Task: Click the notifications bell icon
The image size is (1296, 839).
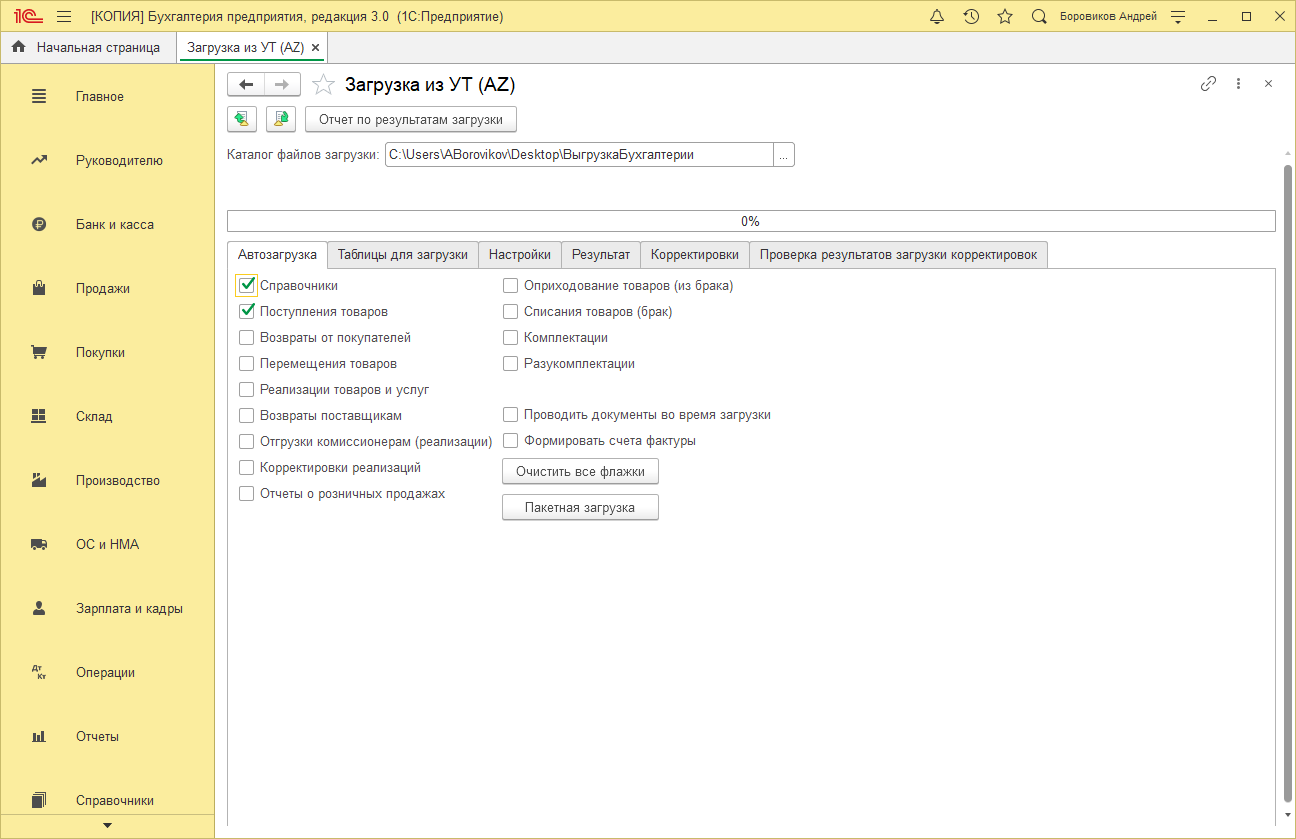Action: 937,17
